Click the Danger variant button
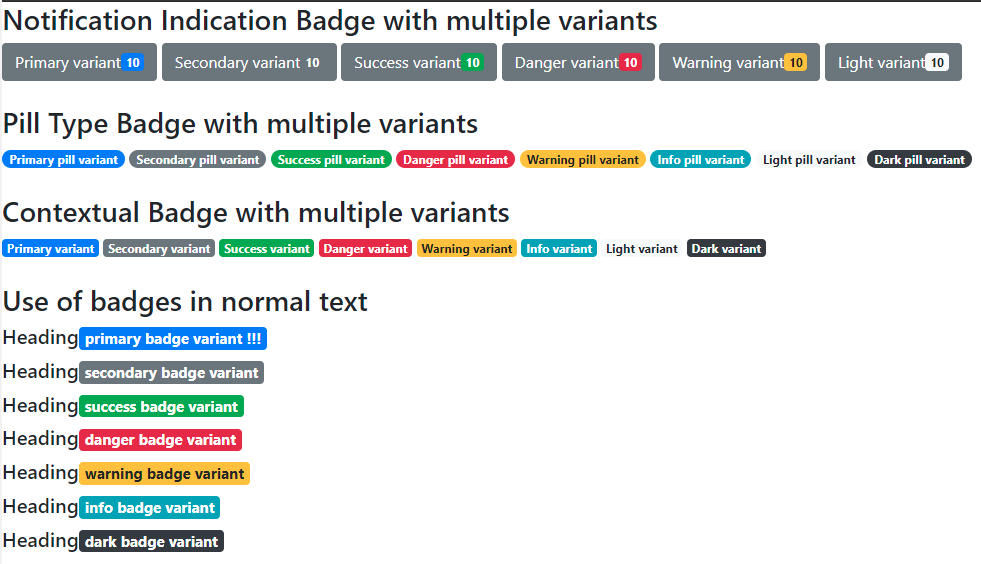981x564 pixels. 577,62
